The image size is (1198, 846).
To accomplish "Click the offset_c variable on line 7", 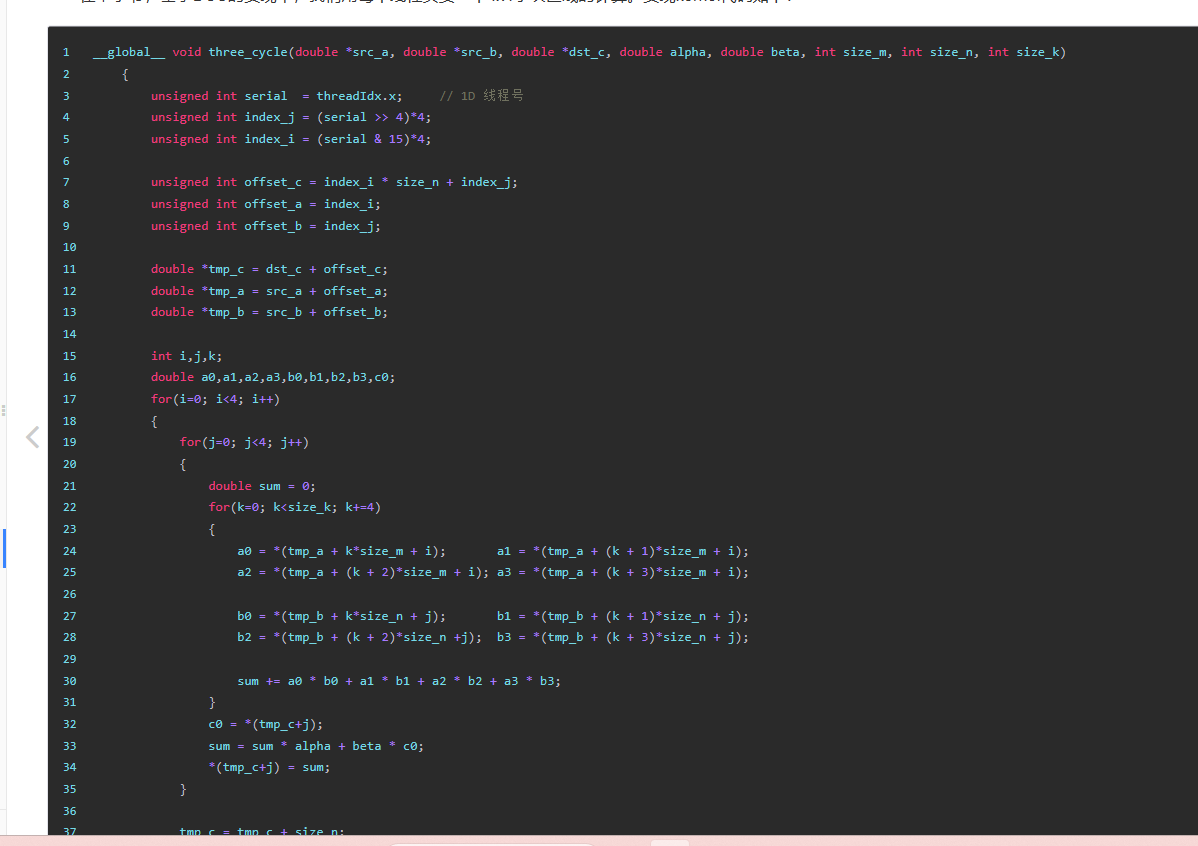I will point(273,183).
